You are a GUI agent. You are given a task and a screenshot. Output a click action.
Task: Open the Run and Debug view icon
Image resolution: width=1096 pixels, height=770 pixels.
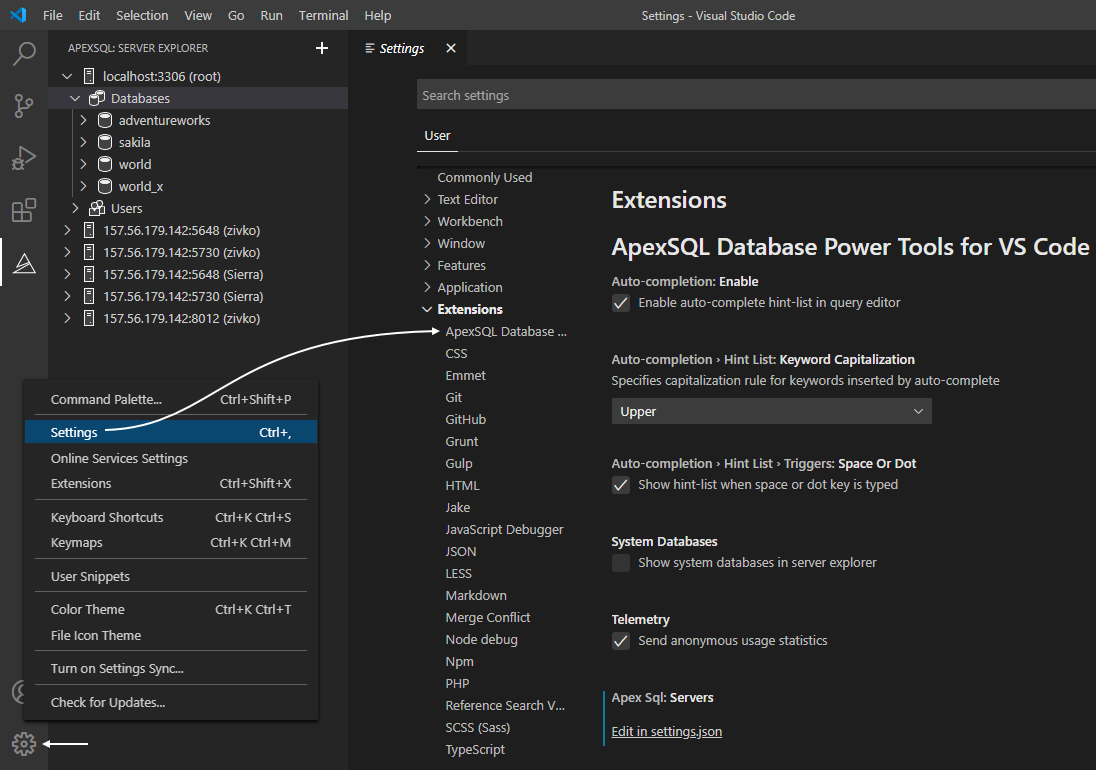click(24, 158)
